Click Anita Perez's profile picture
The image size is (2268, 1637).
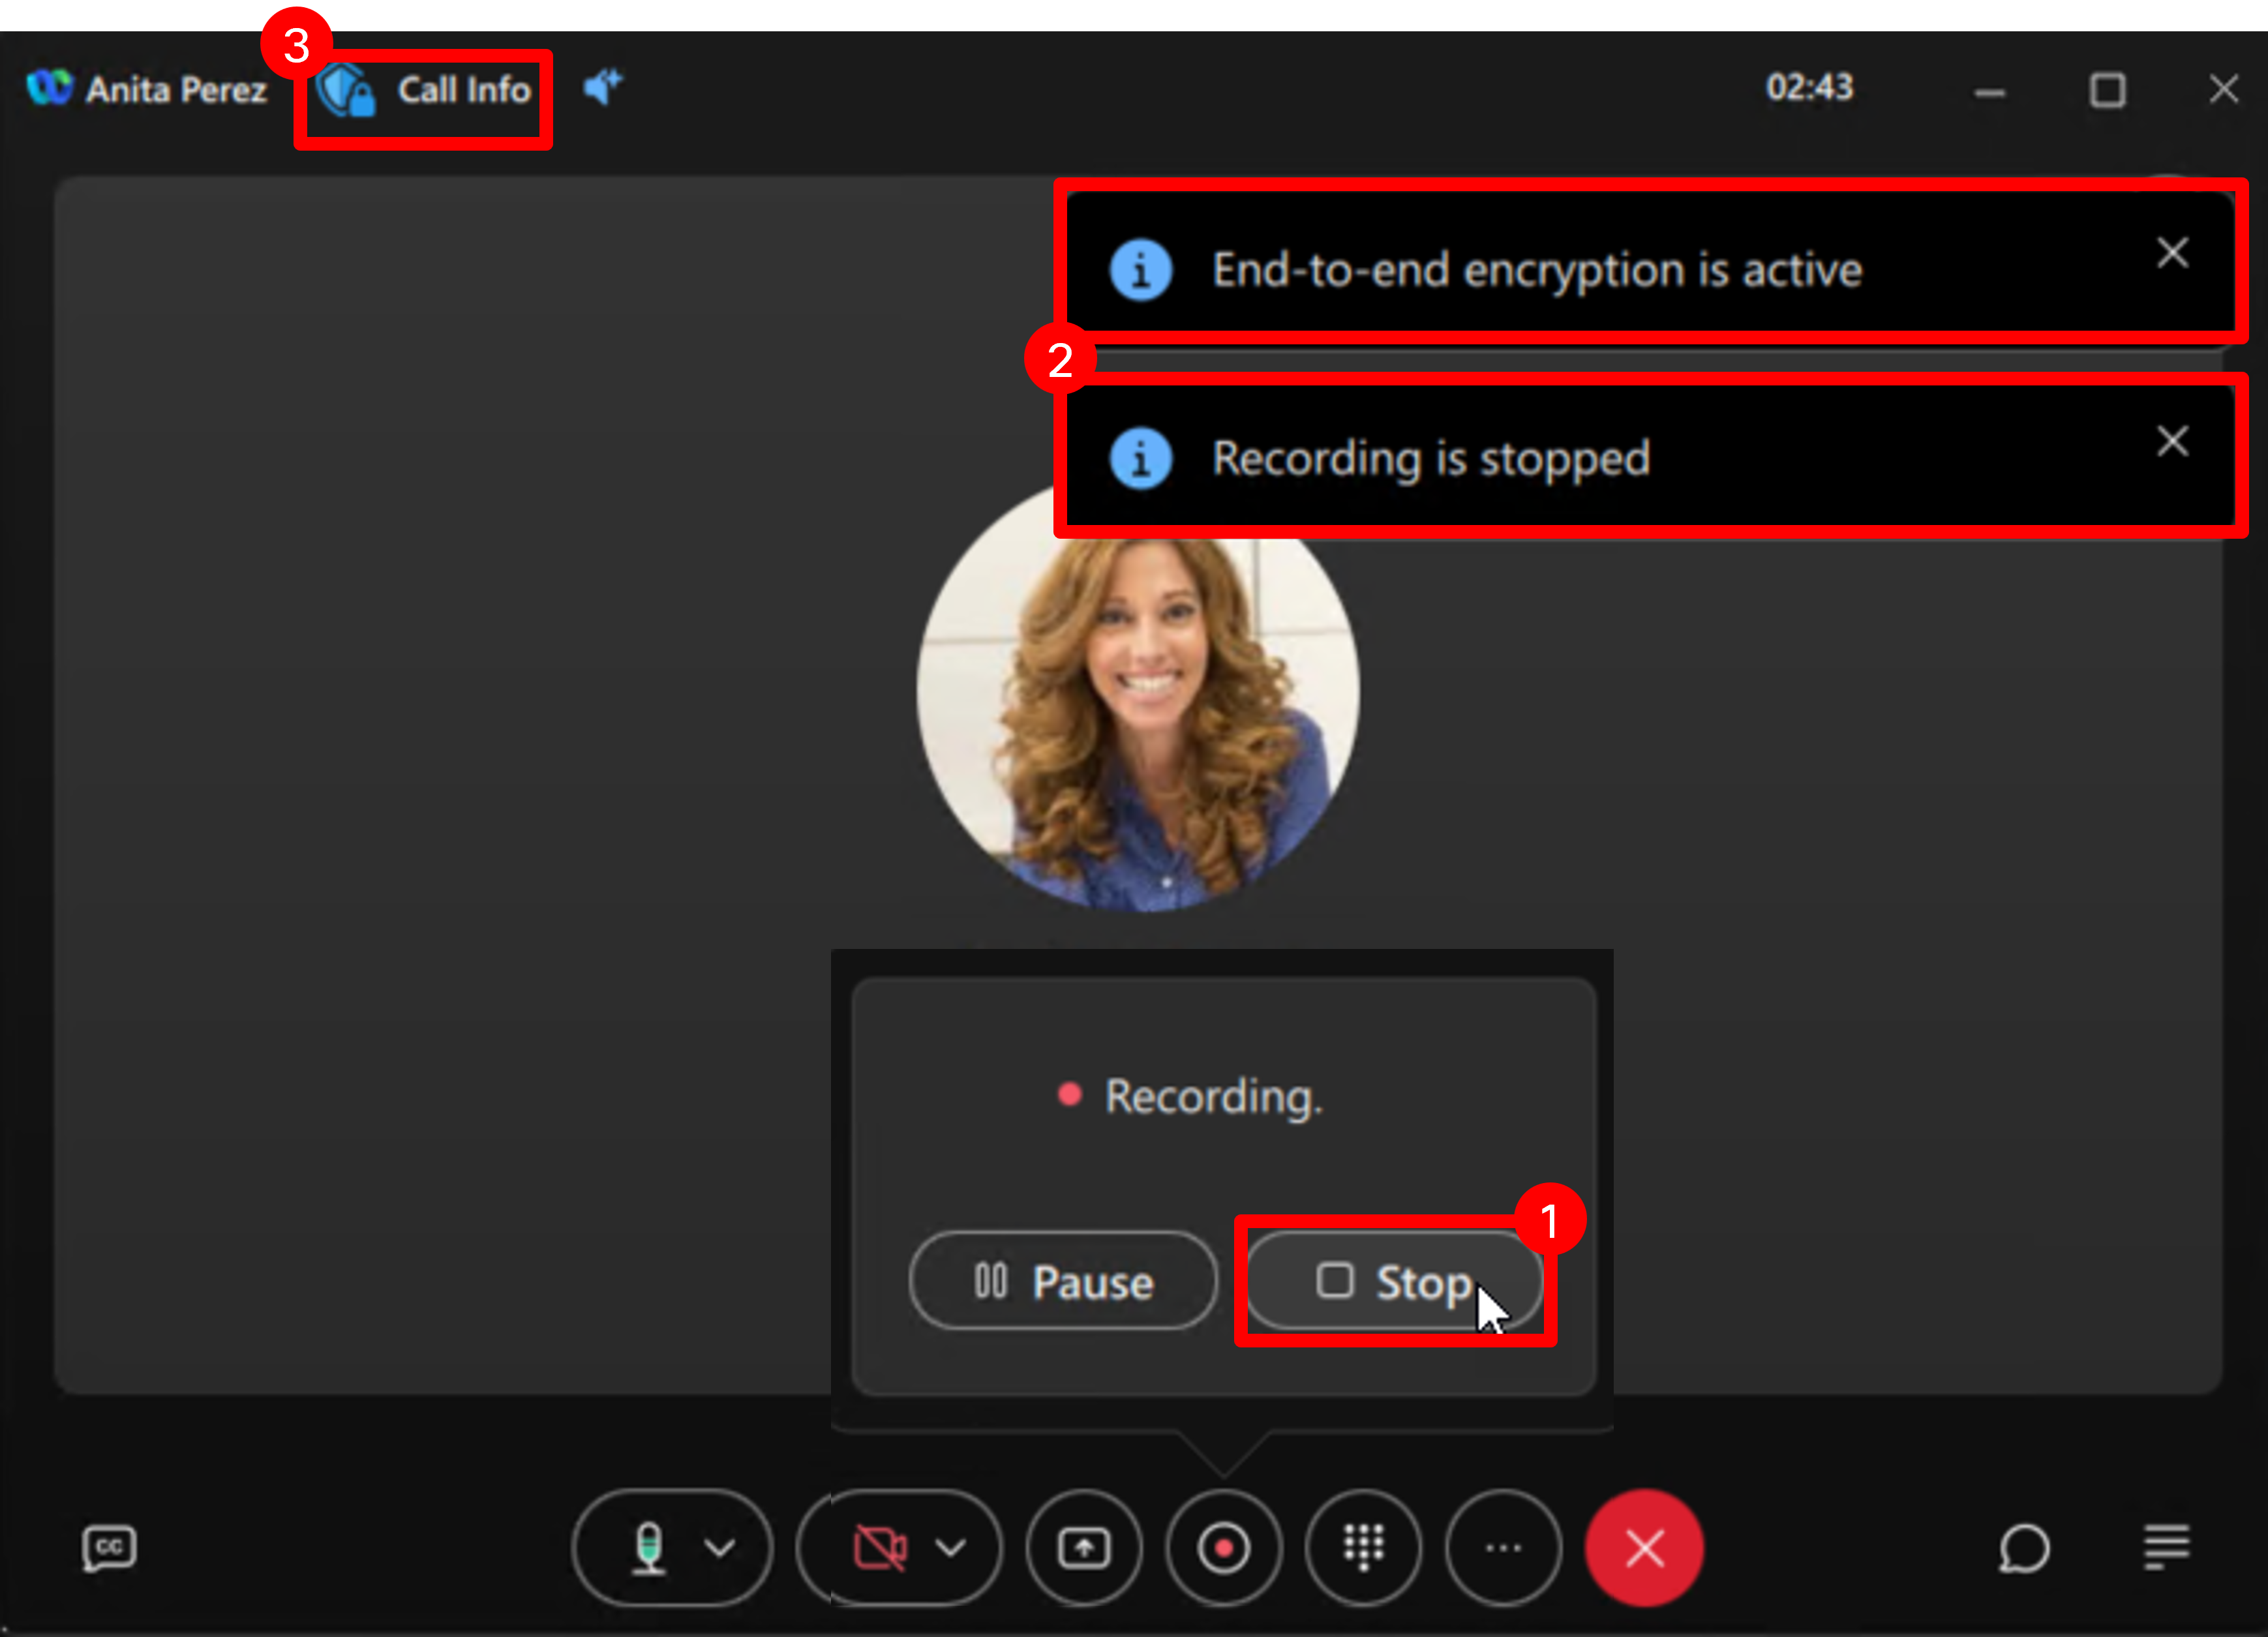tap(1137, 700)
